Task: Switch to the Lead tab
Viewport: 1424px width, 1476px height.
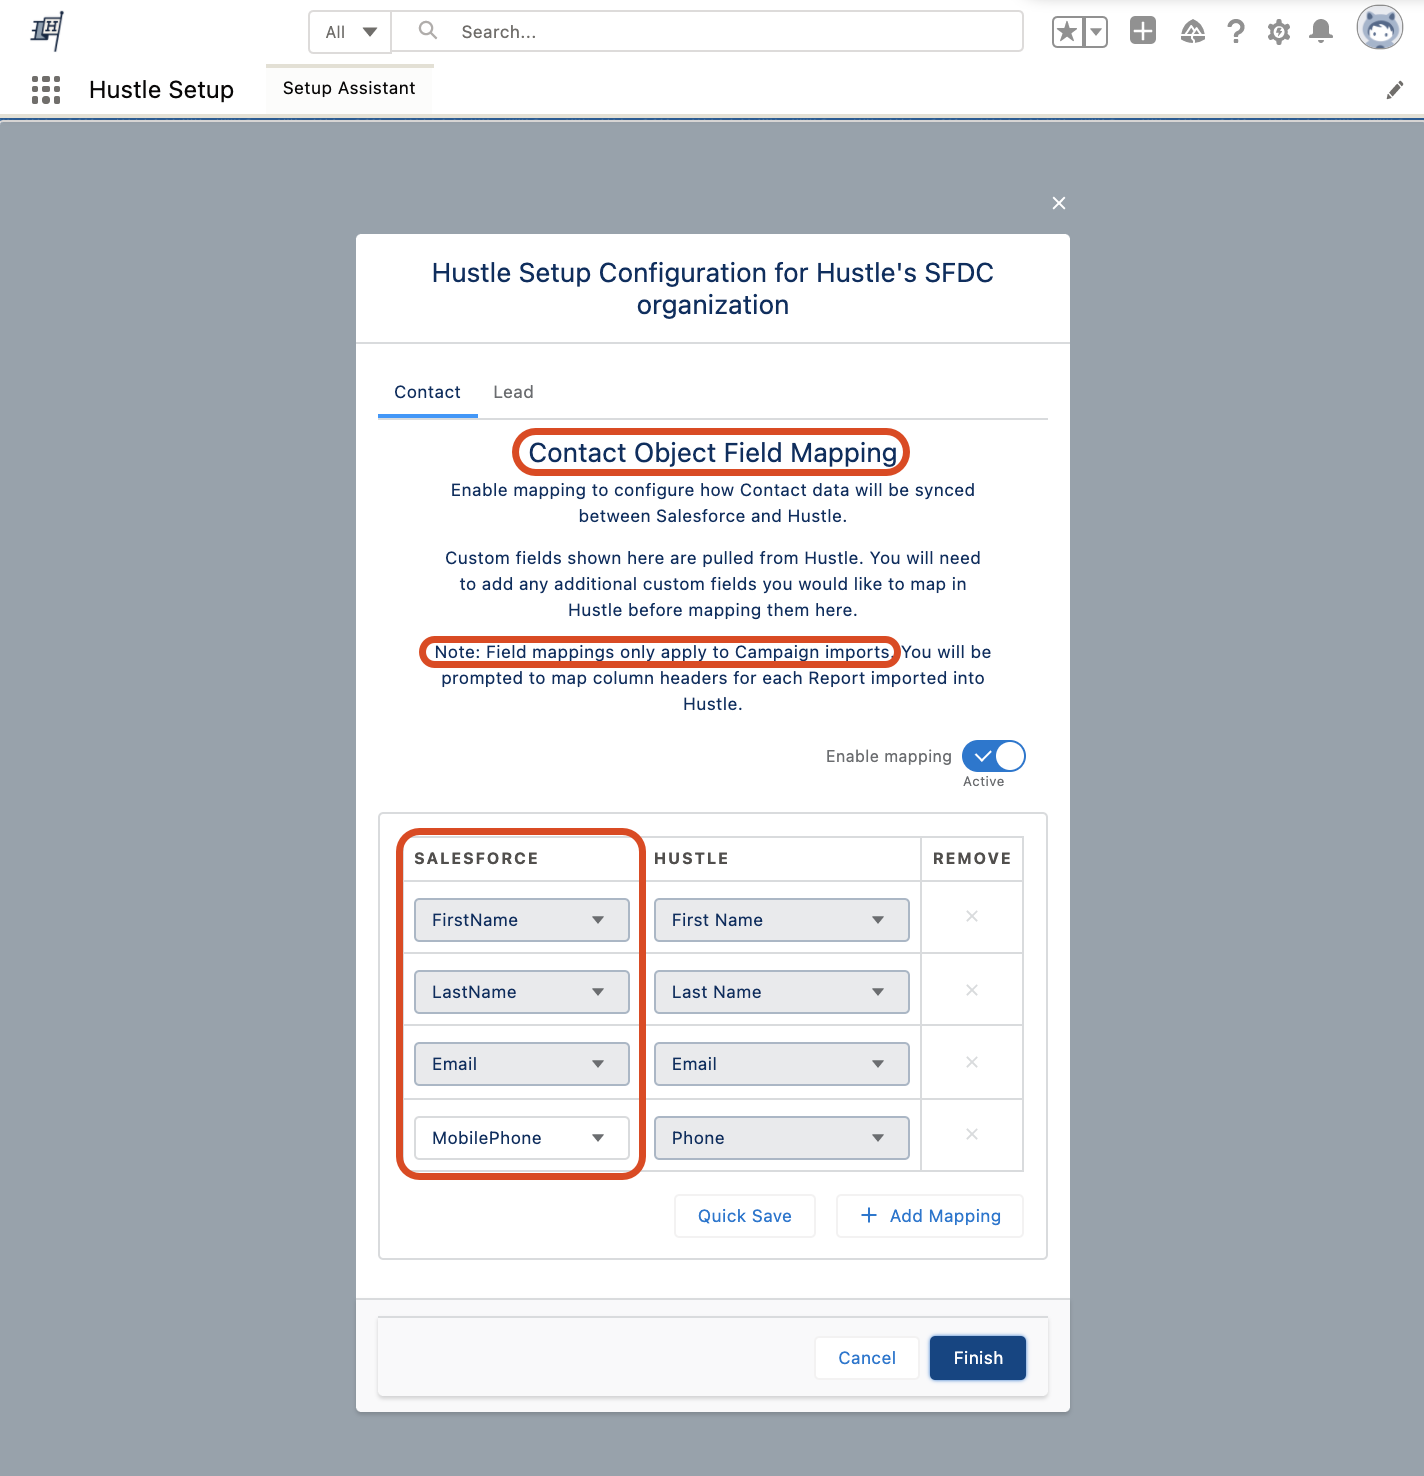Action: pos(513,392)
